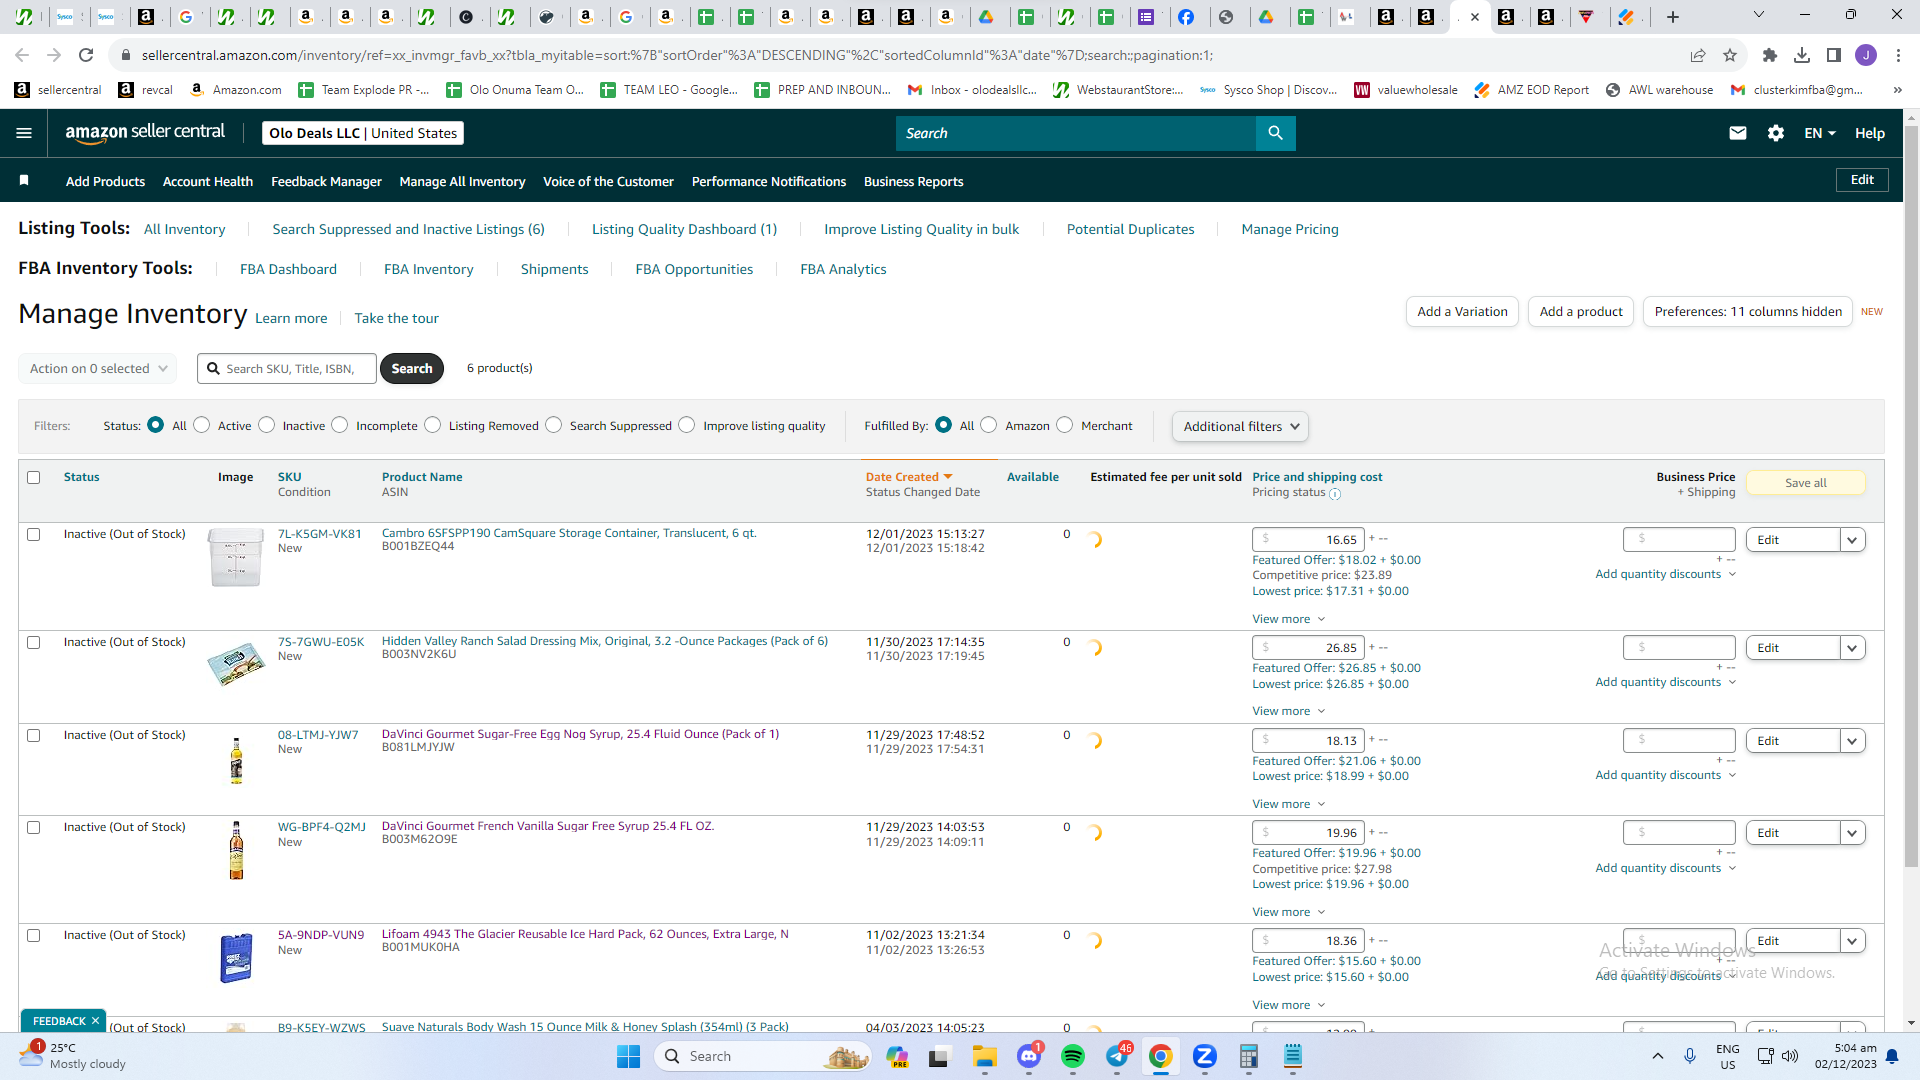Open Feedback Manager in the nav bar
The width and height of the screenshot is (1920, 1080).
pos(326,181)
